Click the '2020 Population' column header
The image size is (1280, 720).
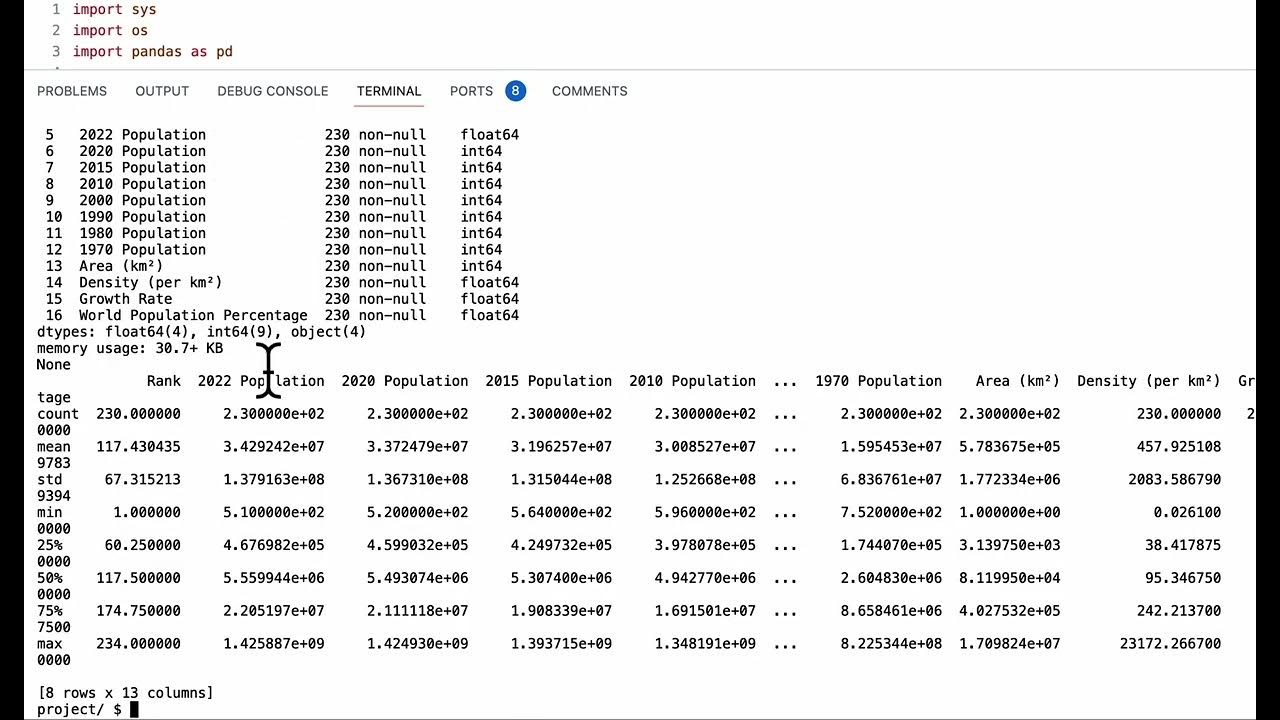tap(404, 381)
